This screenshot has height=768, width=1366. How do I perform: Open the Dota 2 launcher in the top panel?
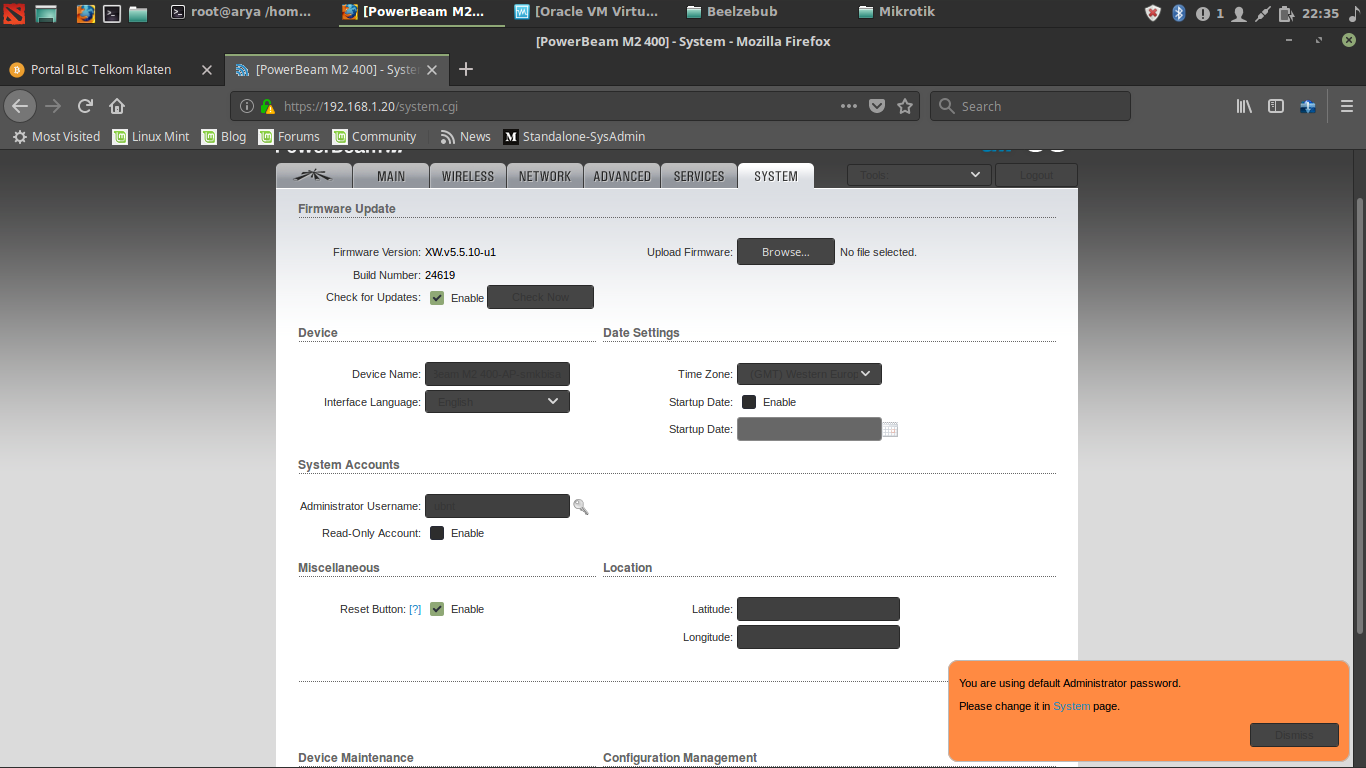pyautogui.click(x=13, y=13)
